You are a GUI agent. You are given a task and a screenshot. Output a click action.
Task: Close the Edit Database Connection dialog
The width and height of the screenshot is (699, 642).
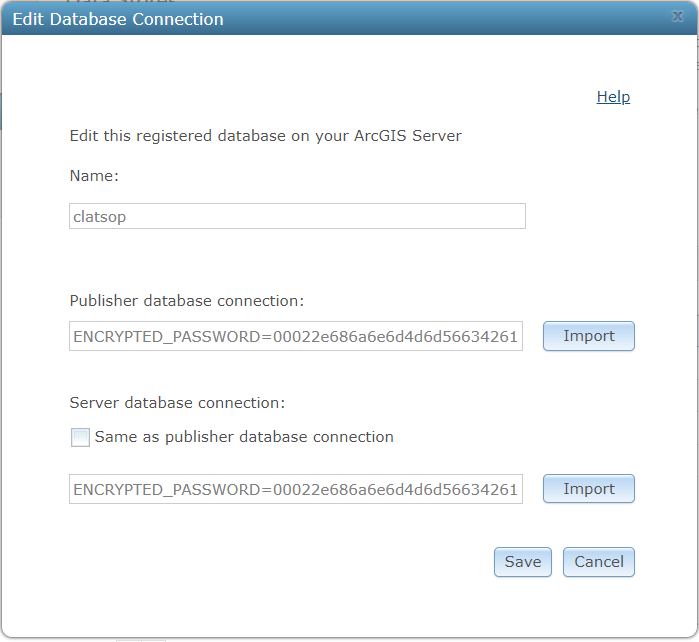coord(677,18)
